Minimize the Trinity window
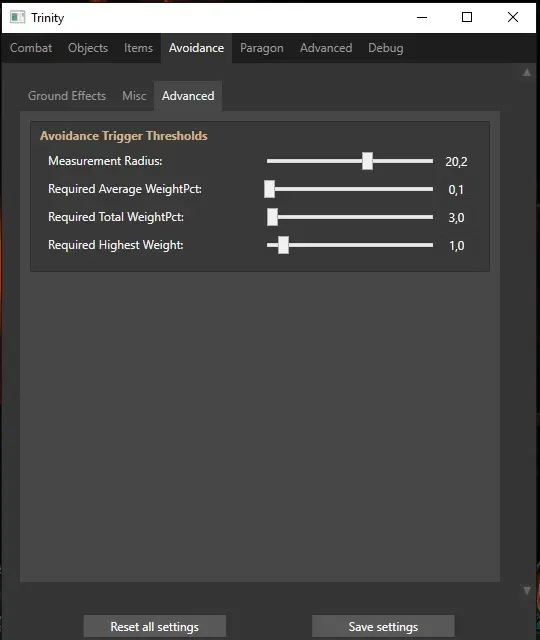The height and width of the screenshot is (640, 540). pos(422,18)
